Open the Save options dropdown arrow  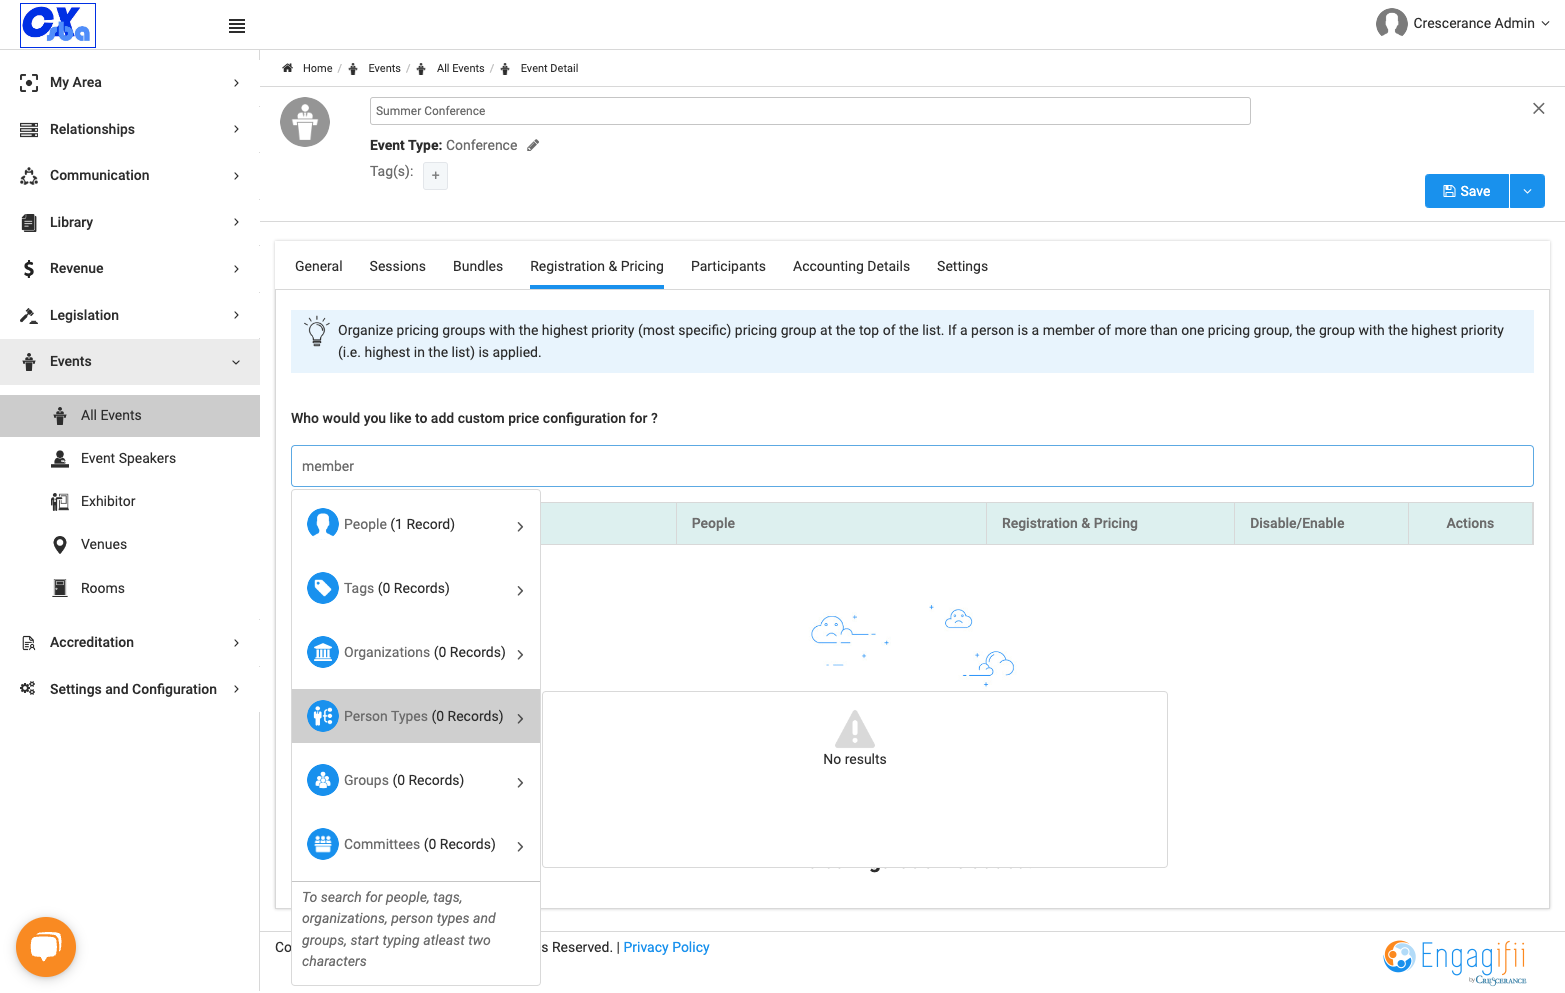1527,191
